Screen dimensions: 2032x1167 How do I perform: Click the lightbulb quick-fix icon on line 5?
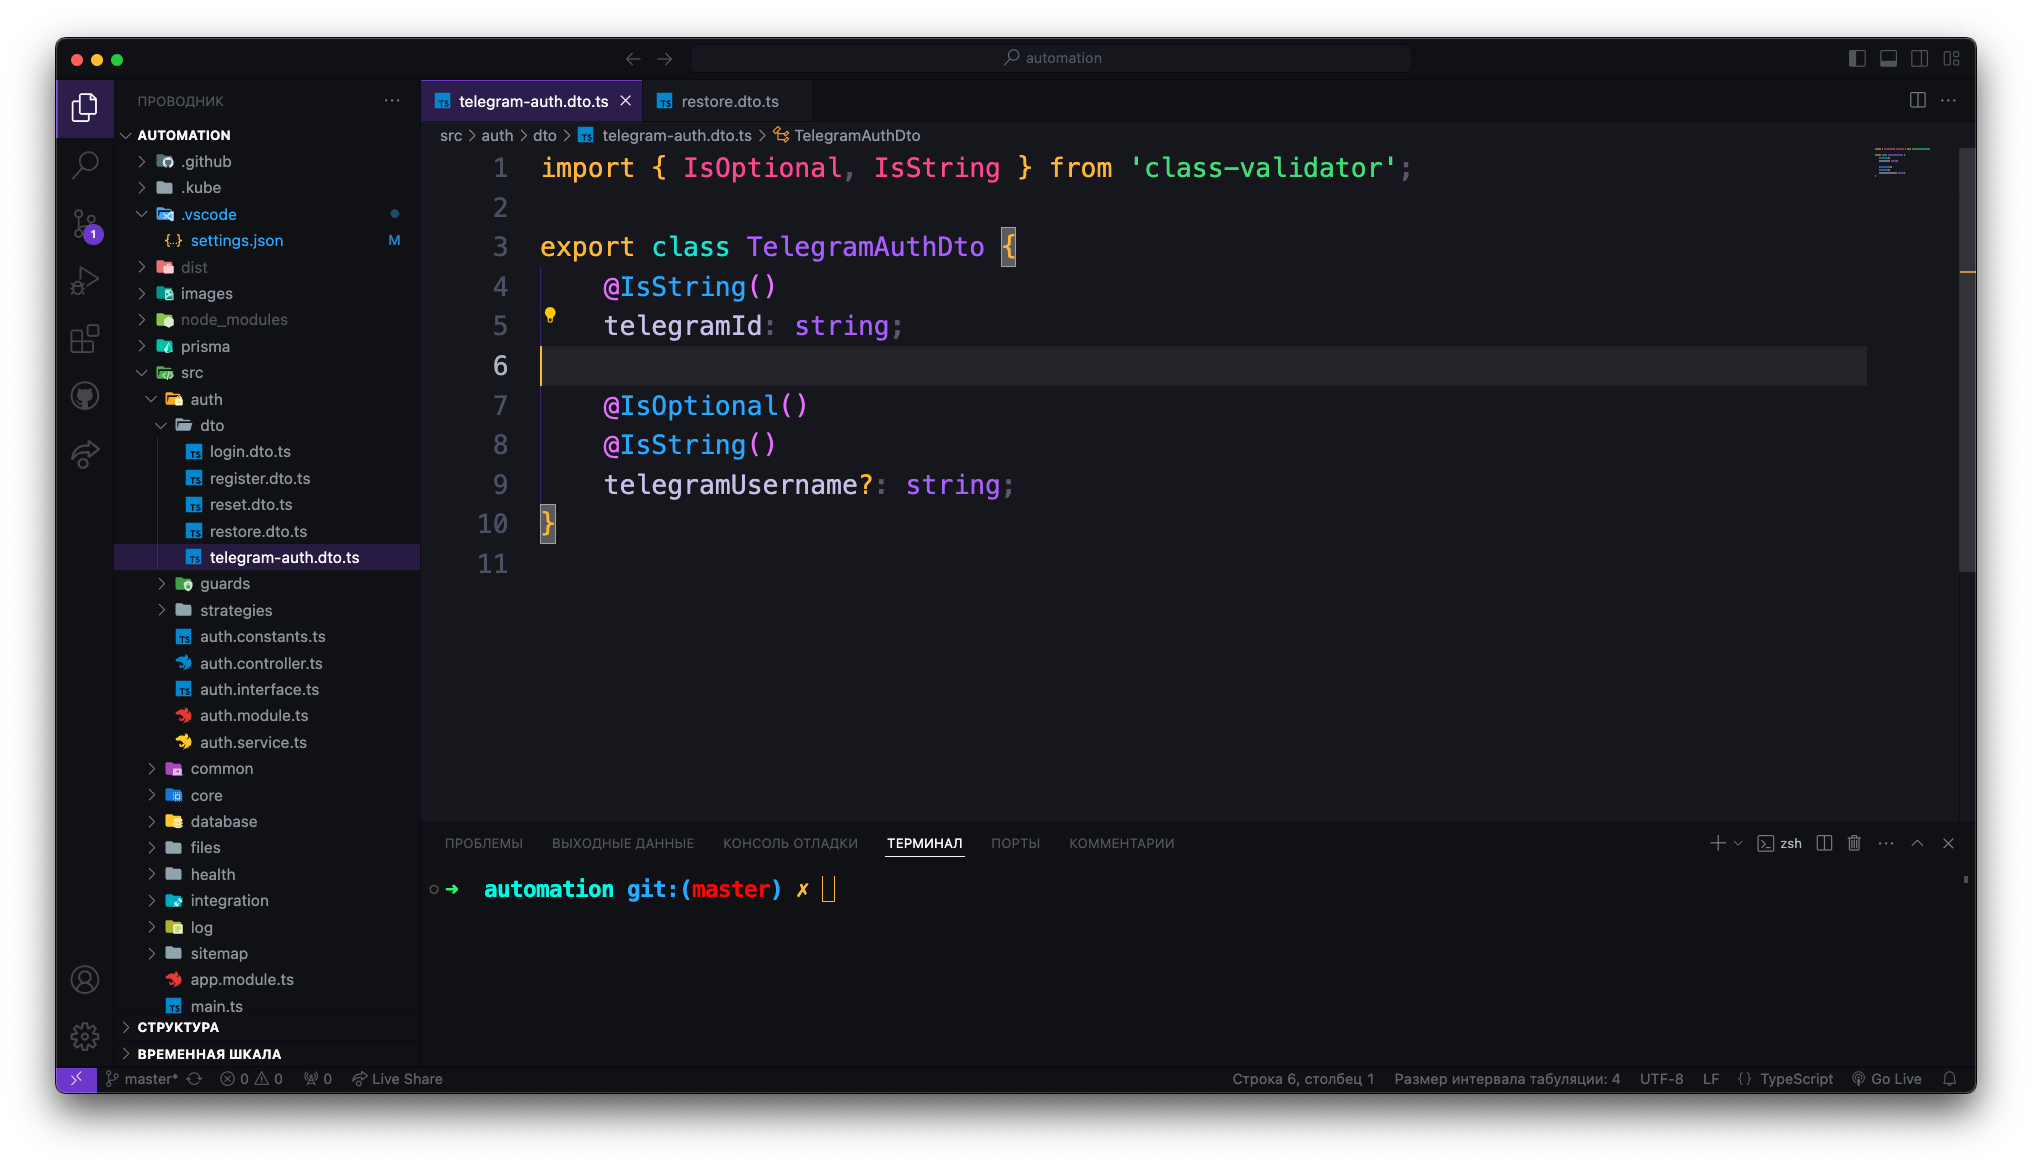tap(550, 315)
